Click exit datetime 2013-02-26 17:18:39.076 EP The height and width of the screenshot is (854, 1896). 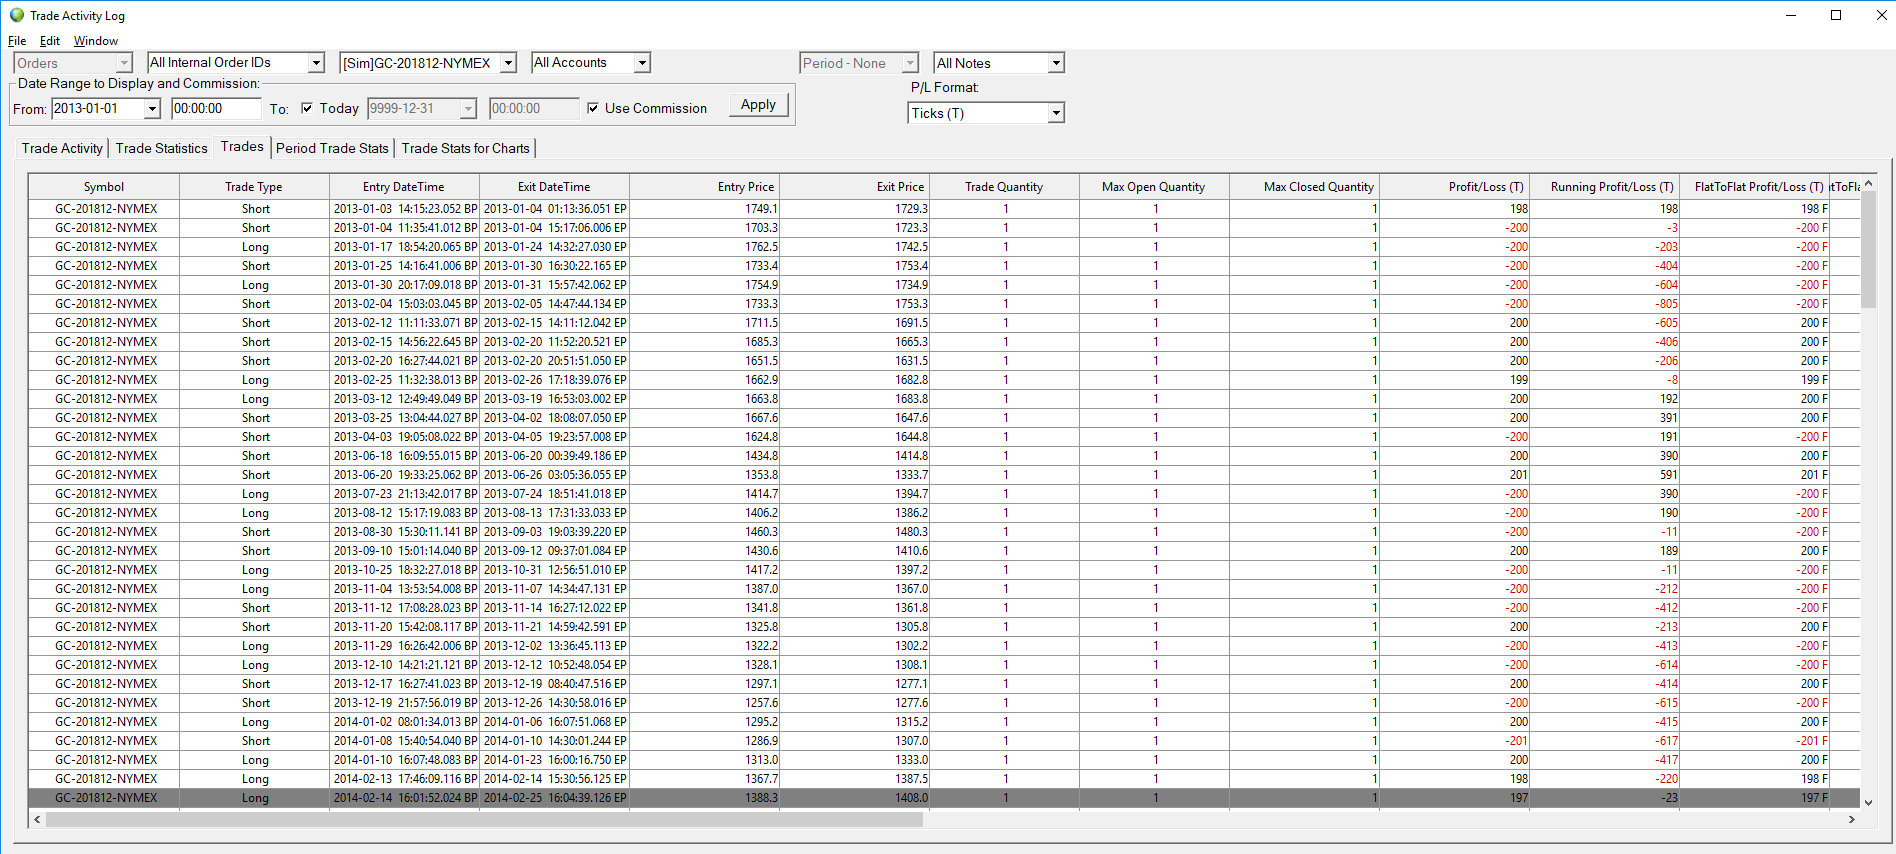tap(554, 380)
